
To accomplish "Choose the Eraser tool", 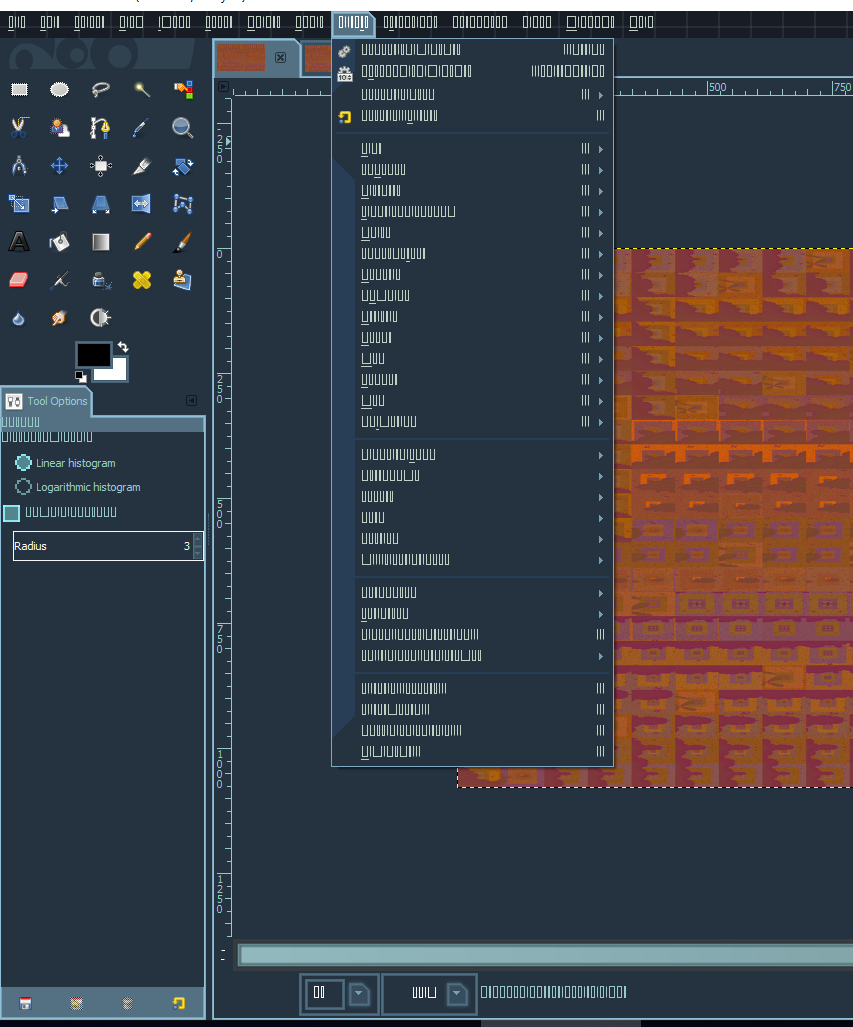I will click(19, 279).
